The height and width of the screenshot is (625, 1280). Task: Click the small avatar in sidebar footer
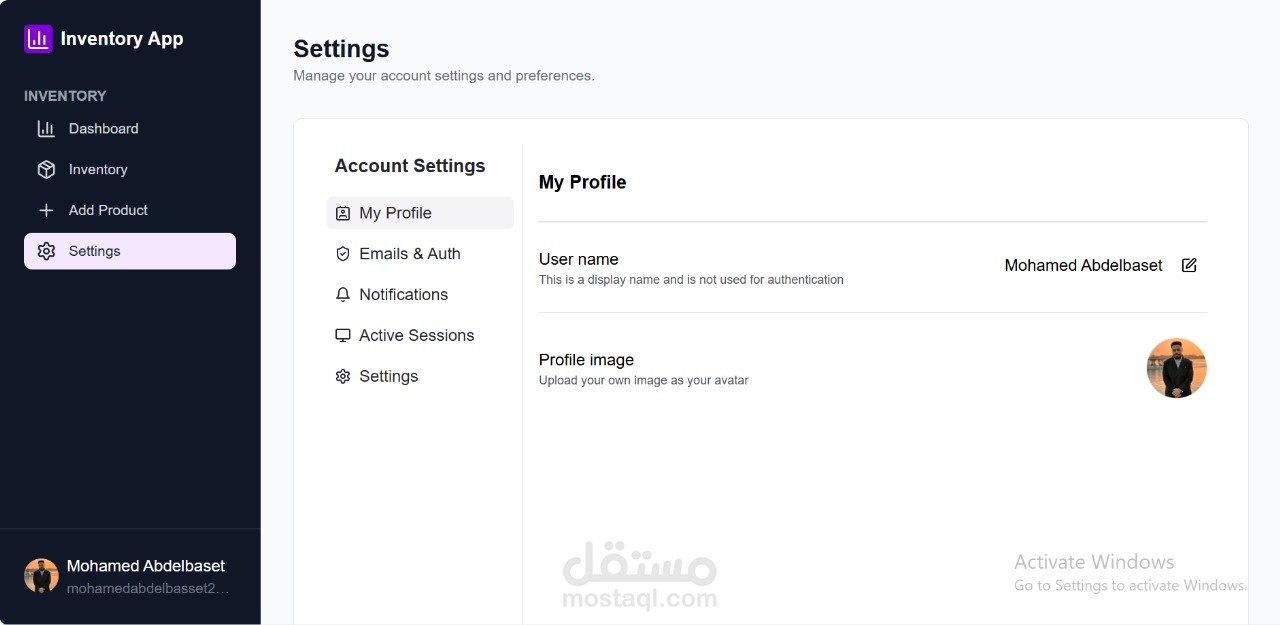[41, 576]
